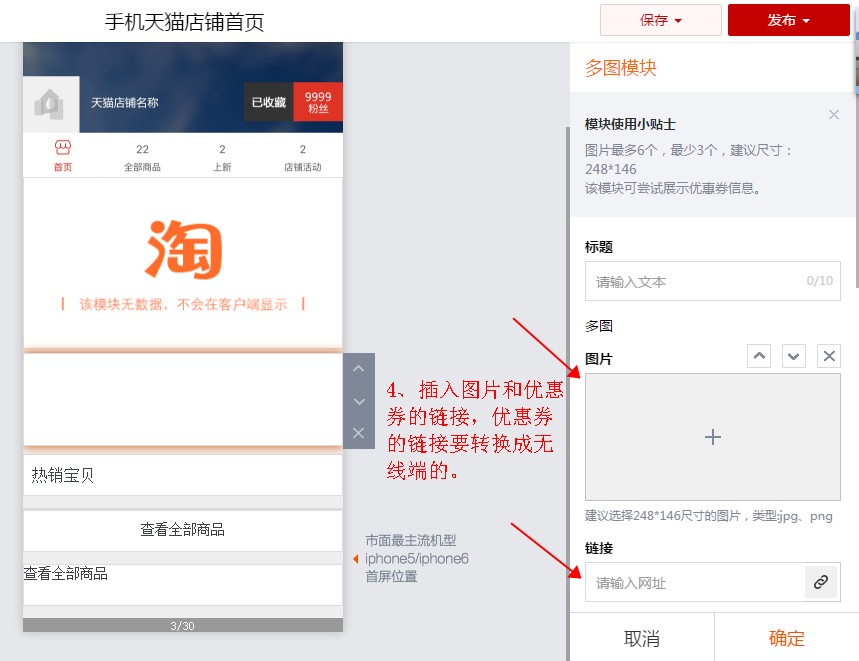Click the 确定 confirm button

tap(786, 637)
